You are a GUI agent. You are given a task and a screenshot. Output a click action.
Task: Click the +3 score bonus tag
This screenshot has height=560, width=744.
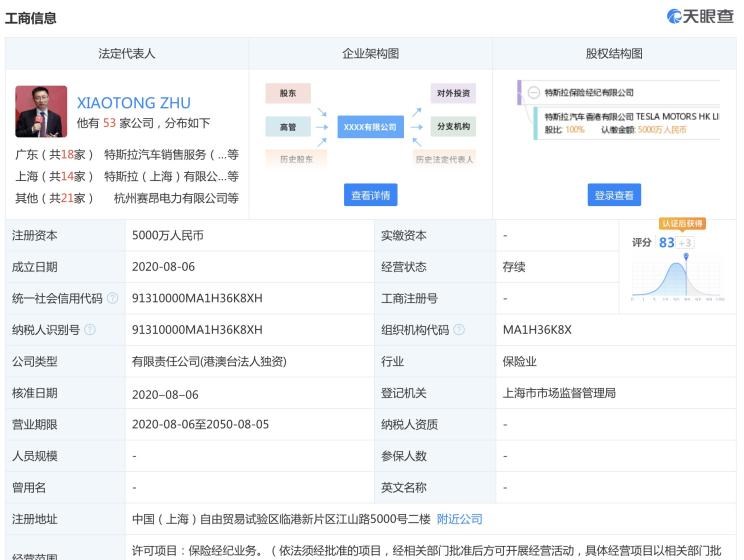pos(685,243)
